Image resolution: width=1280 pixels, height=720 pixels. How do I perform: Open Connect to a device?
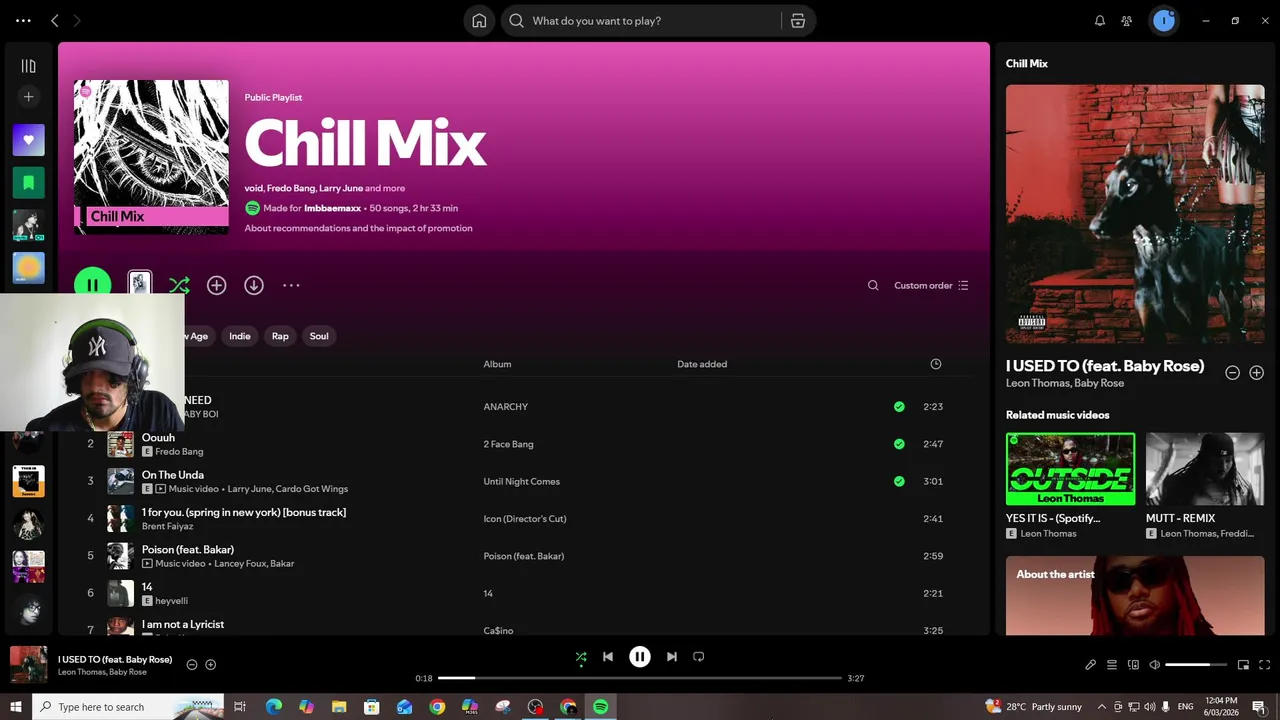[x=1133, y=665]
